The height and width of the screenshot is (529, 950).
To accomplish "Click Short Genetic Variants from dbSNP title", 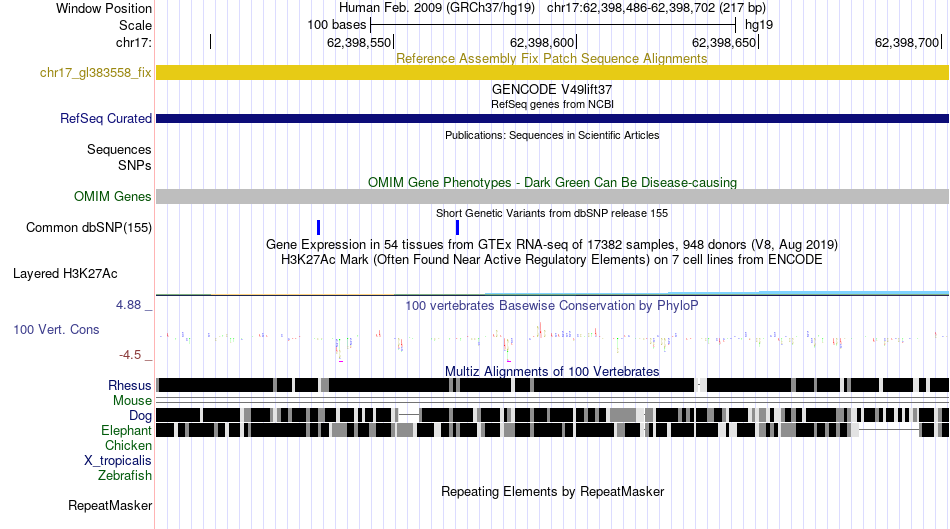I will pos(552,213).
